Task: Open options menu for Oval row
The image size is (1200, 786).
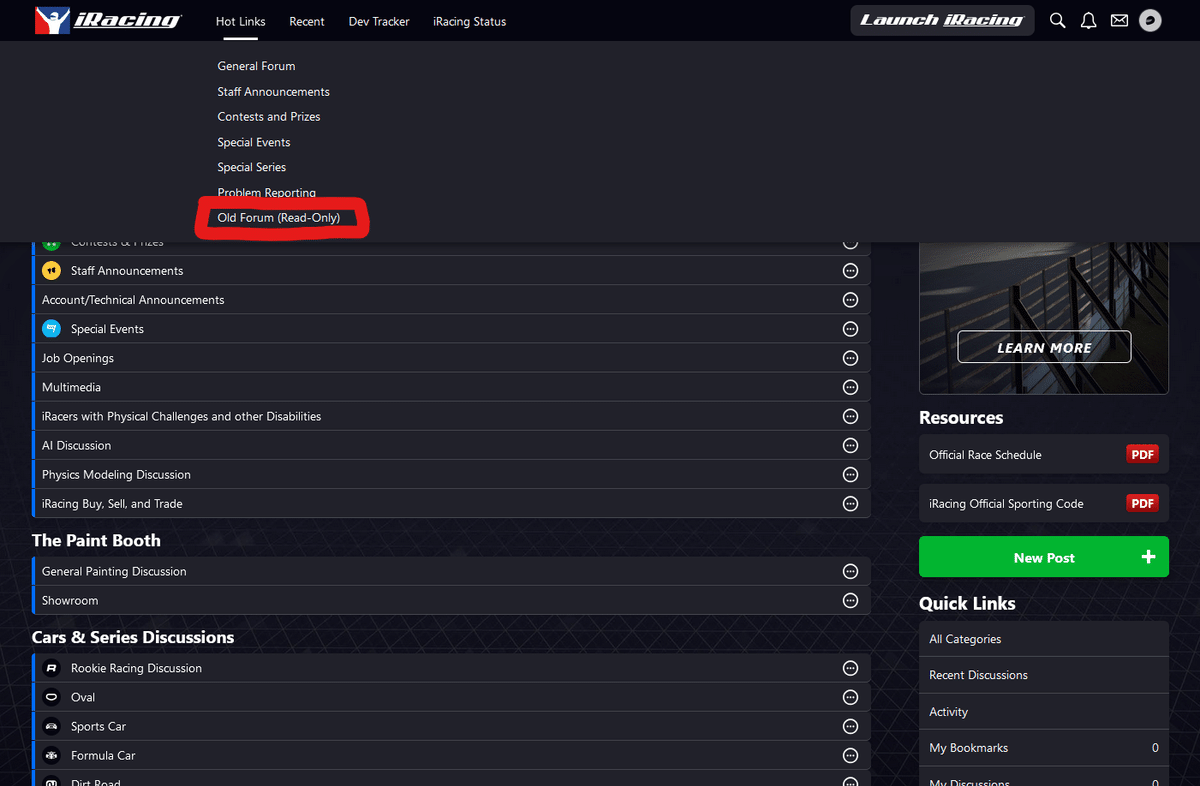Action: click(850, 697)
